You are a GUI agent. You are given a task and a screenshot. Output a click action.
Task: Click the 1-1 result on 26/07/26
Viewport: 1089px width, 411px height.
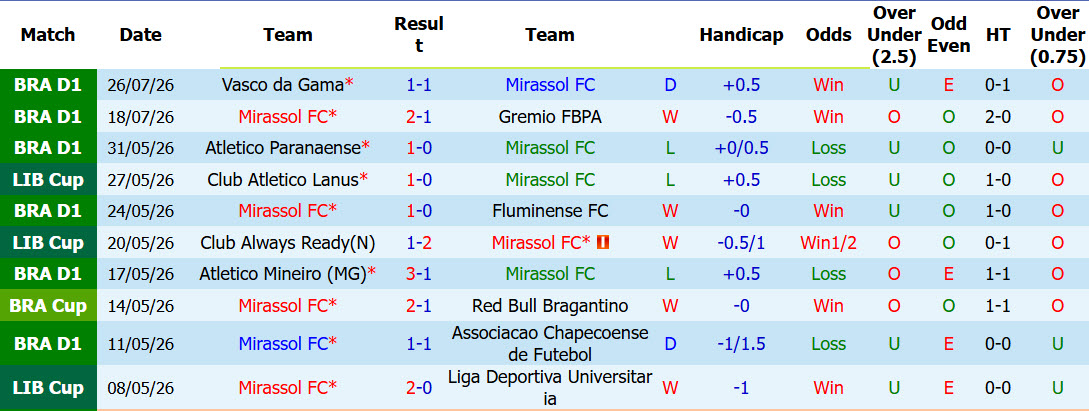(419, 85)
